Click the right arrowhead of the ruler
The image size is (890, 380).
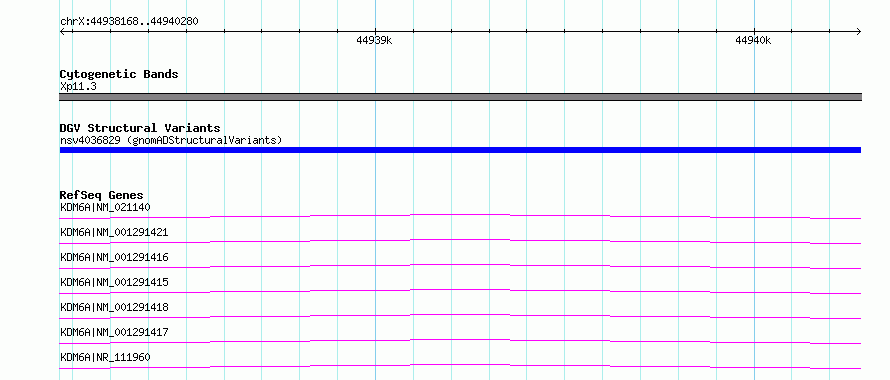click(x=858, y=31)
